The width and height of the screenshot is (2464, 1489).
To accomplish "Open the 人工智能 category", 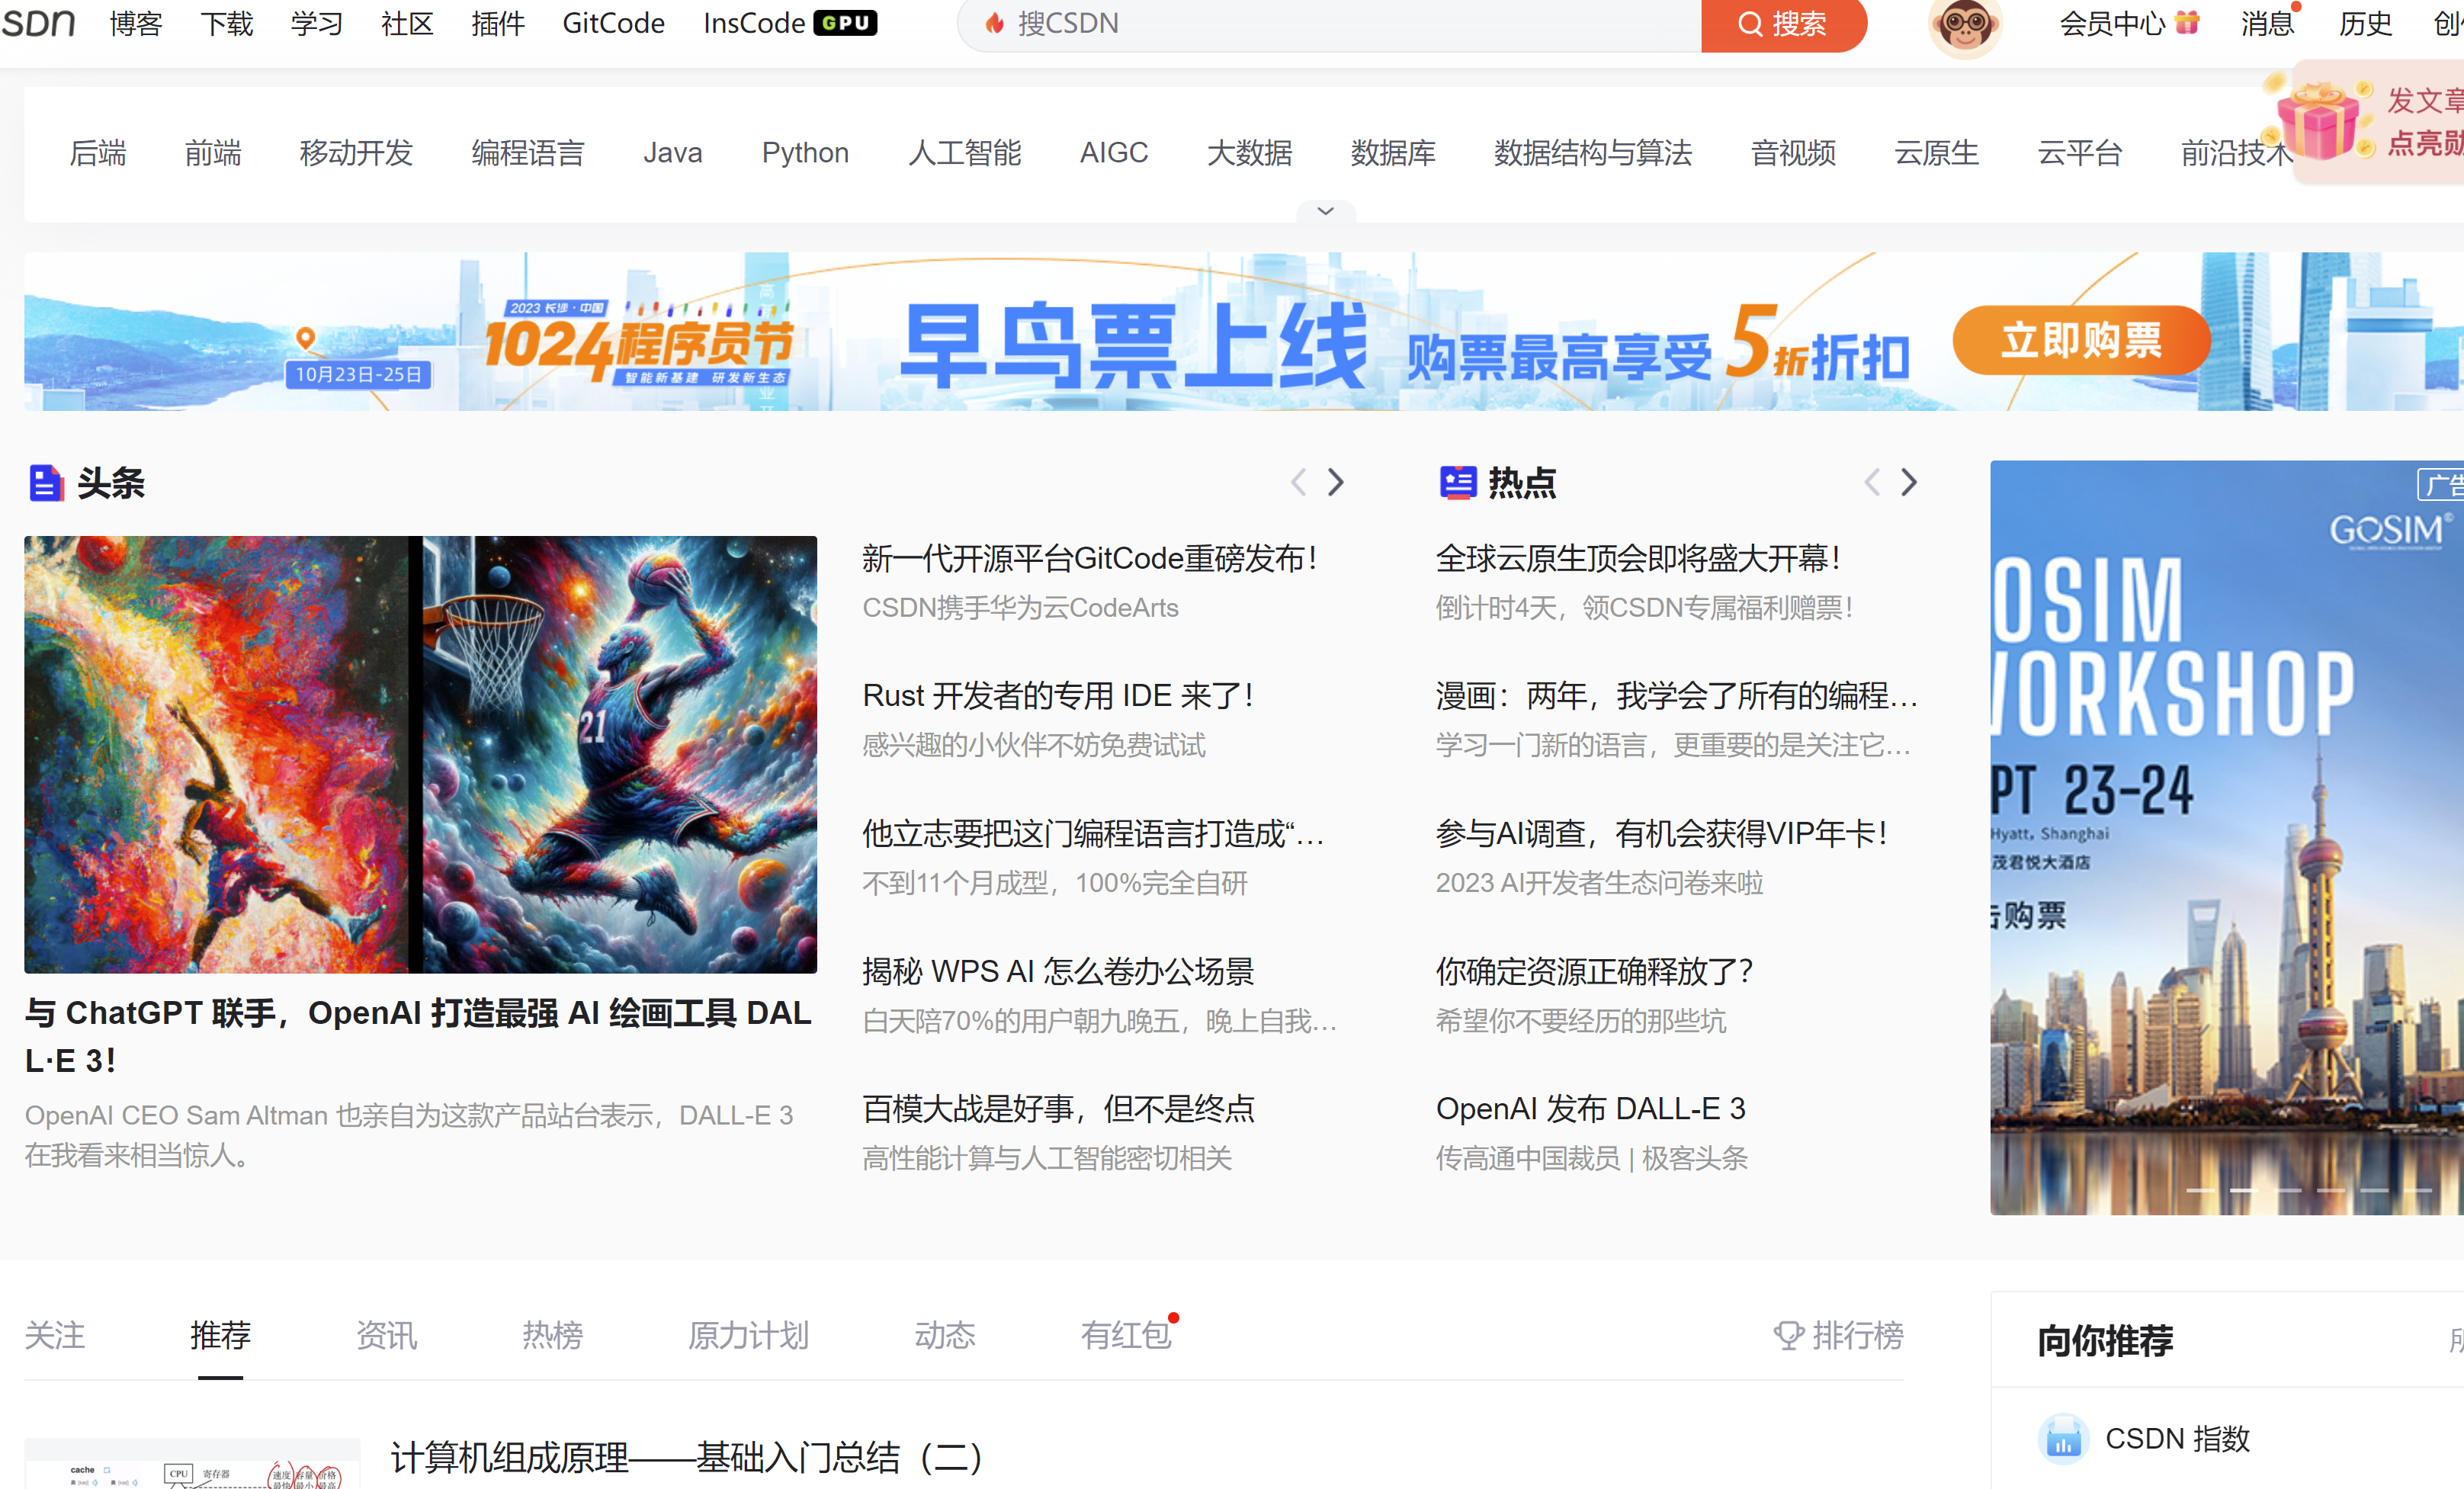I will tap(964, 153).
